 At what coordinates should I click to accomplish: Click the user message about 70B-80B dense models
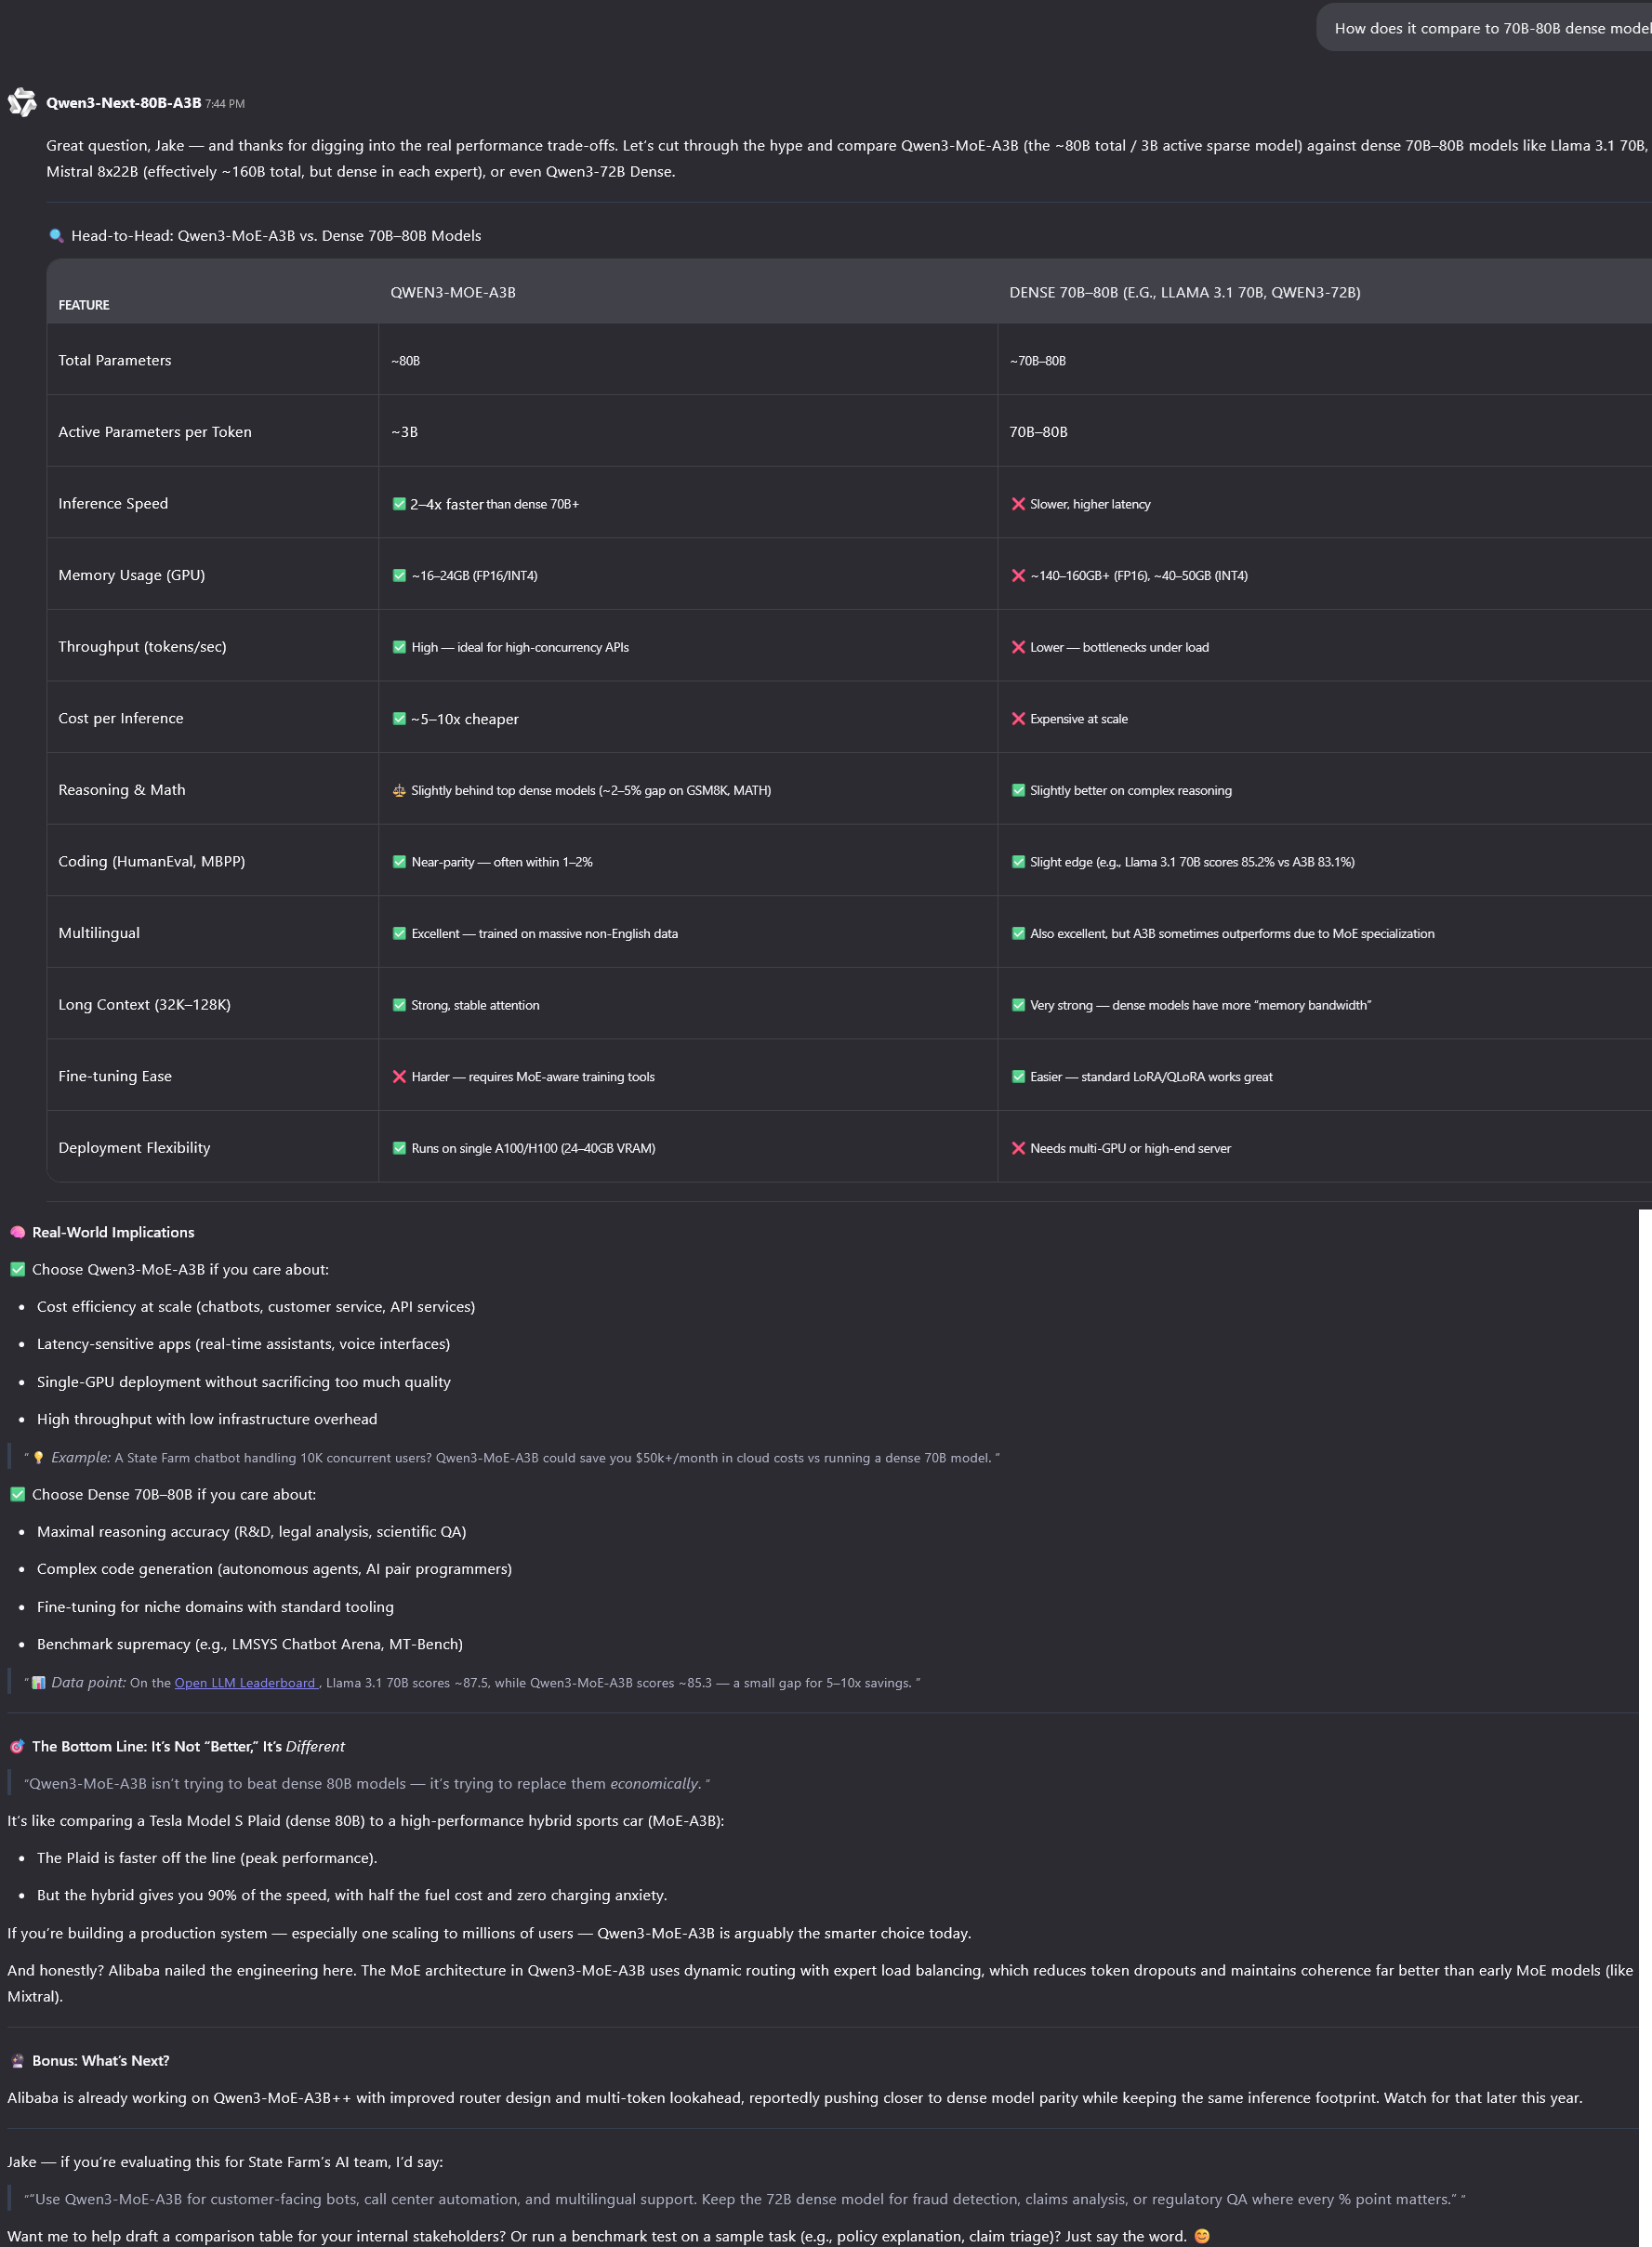point(1485,28)
